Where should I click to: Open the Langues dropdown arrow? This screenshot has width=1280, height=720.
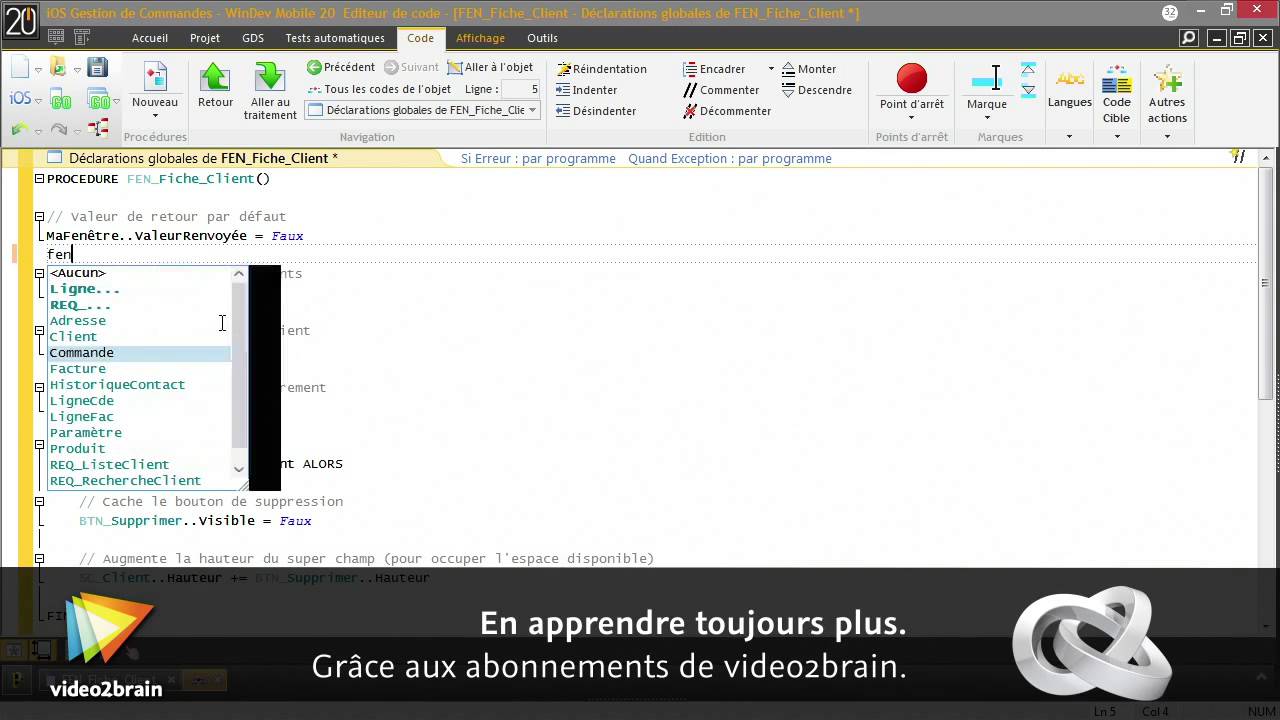click(x=1069, y=137)
